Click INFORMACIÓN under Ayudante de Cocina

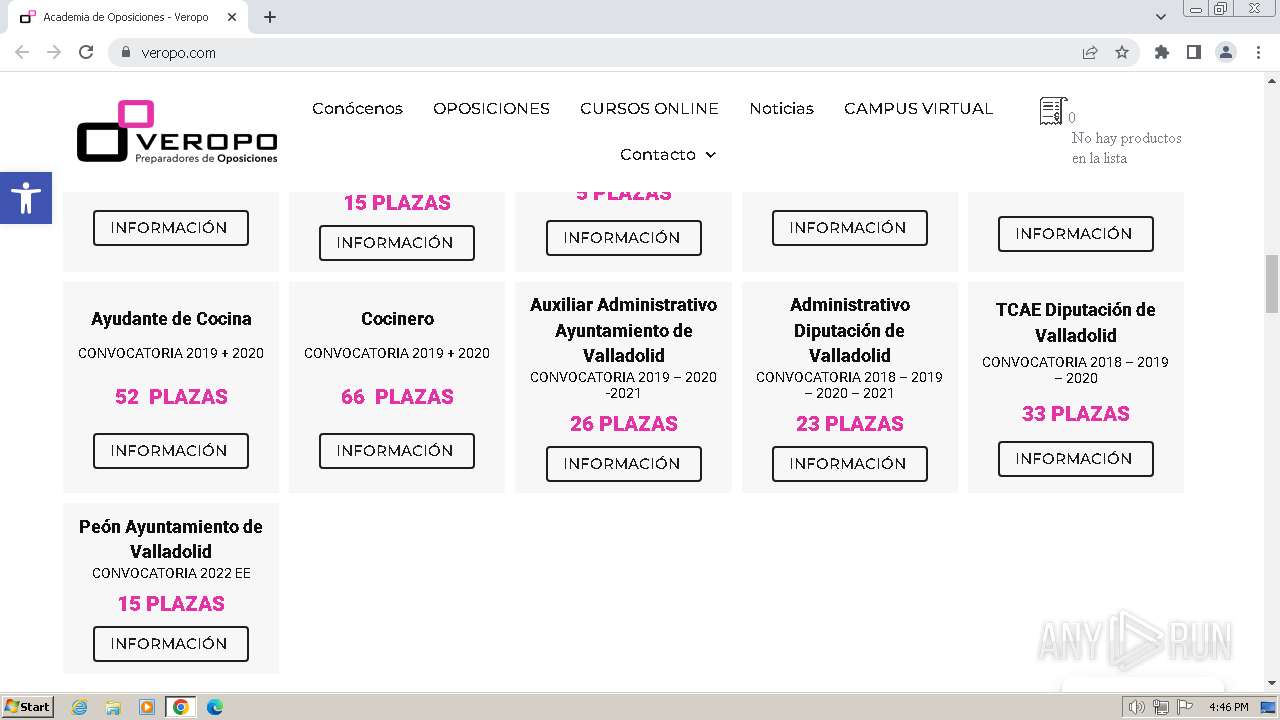click(x=171, y=451)
